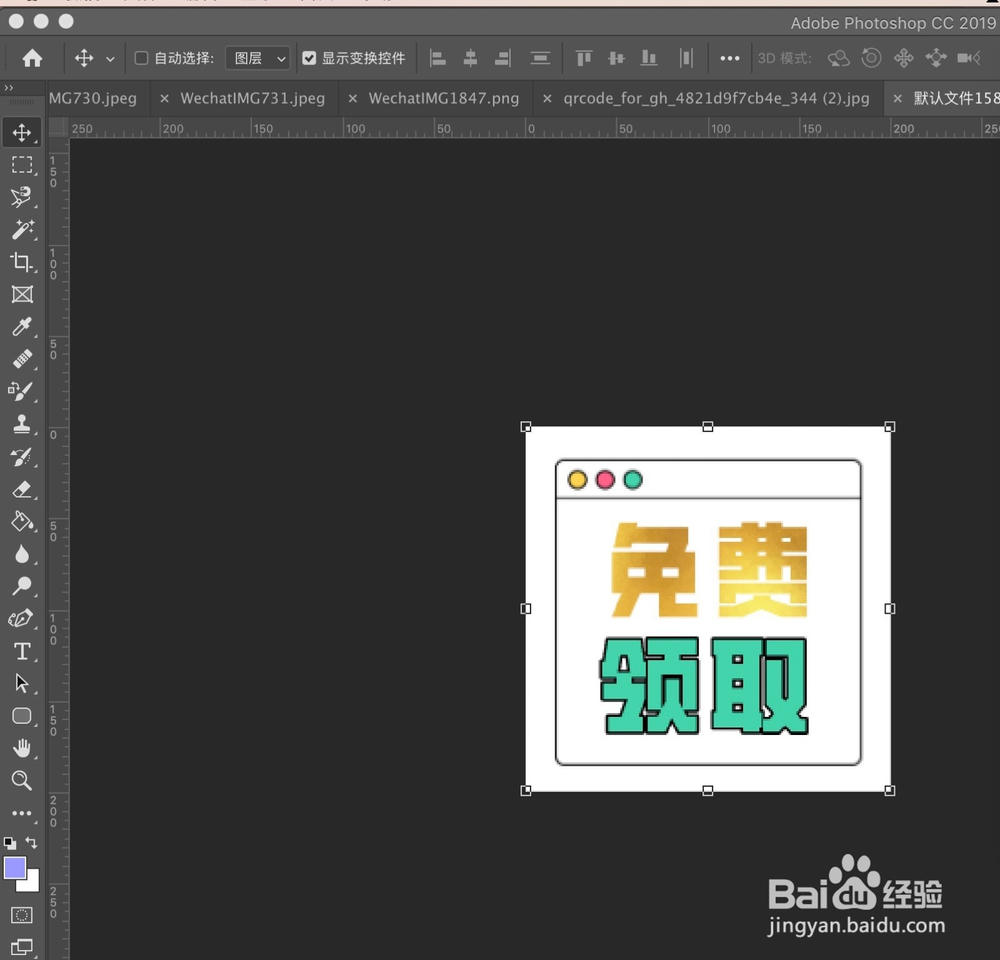Enable the 自动选择 checkbox
Screen dimensions: 1000x960
pyautogui.click(x=142, y=58)
